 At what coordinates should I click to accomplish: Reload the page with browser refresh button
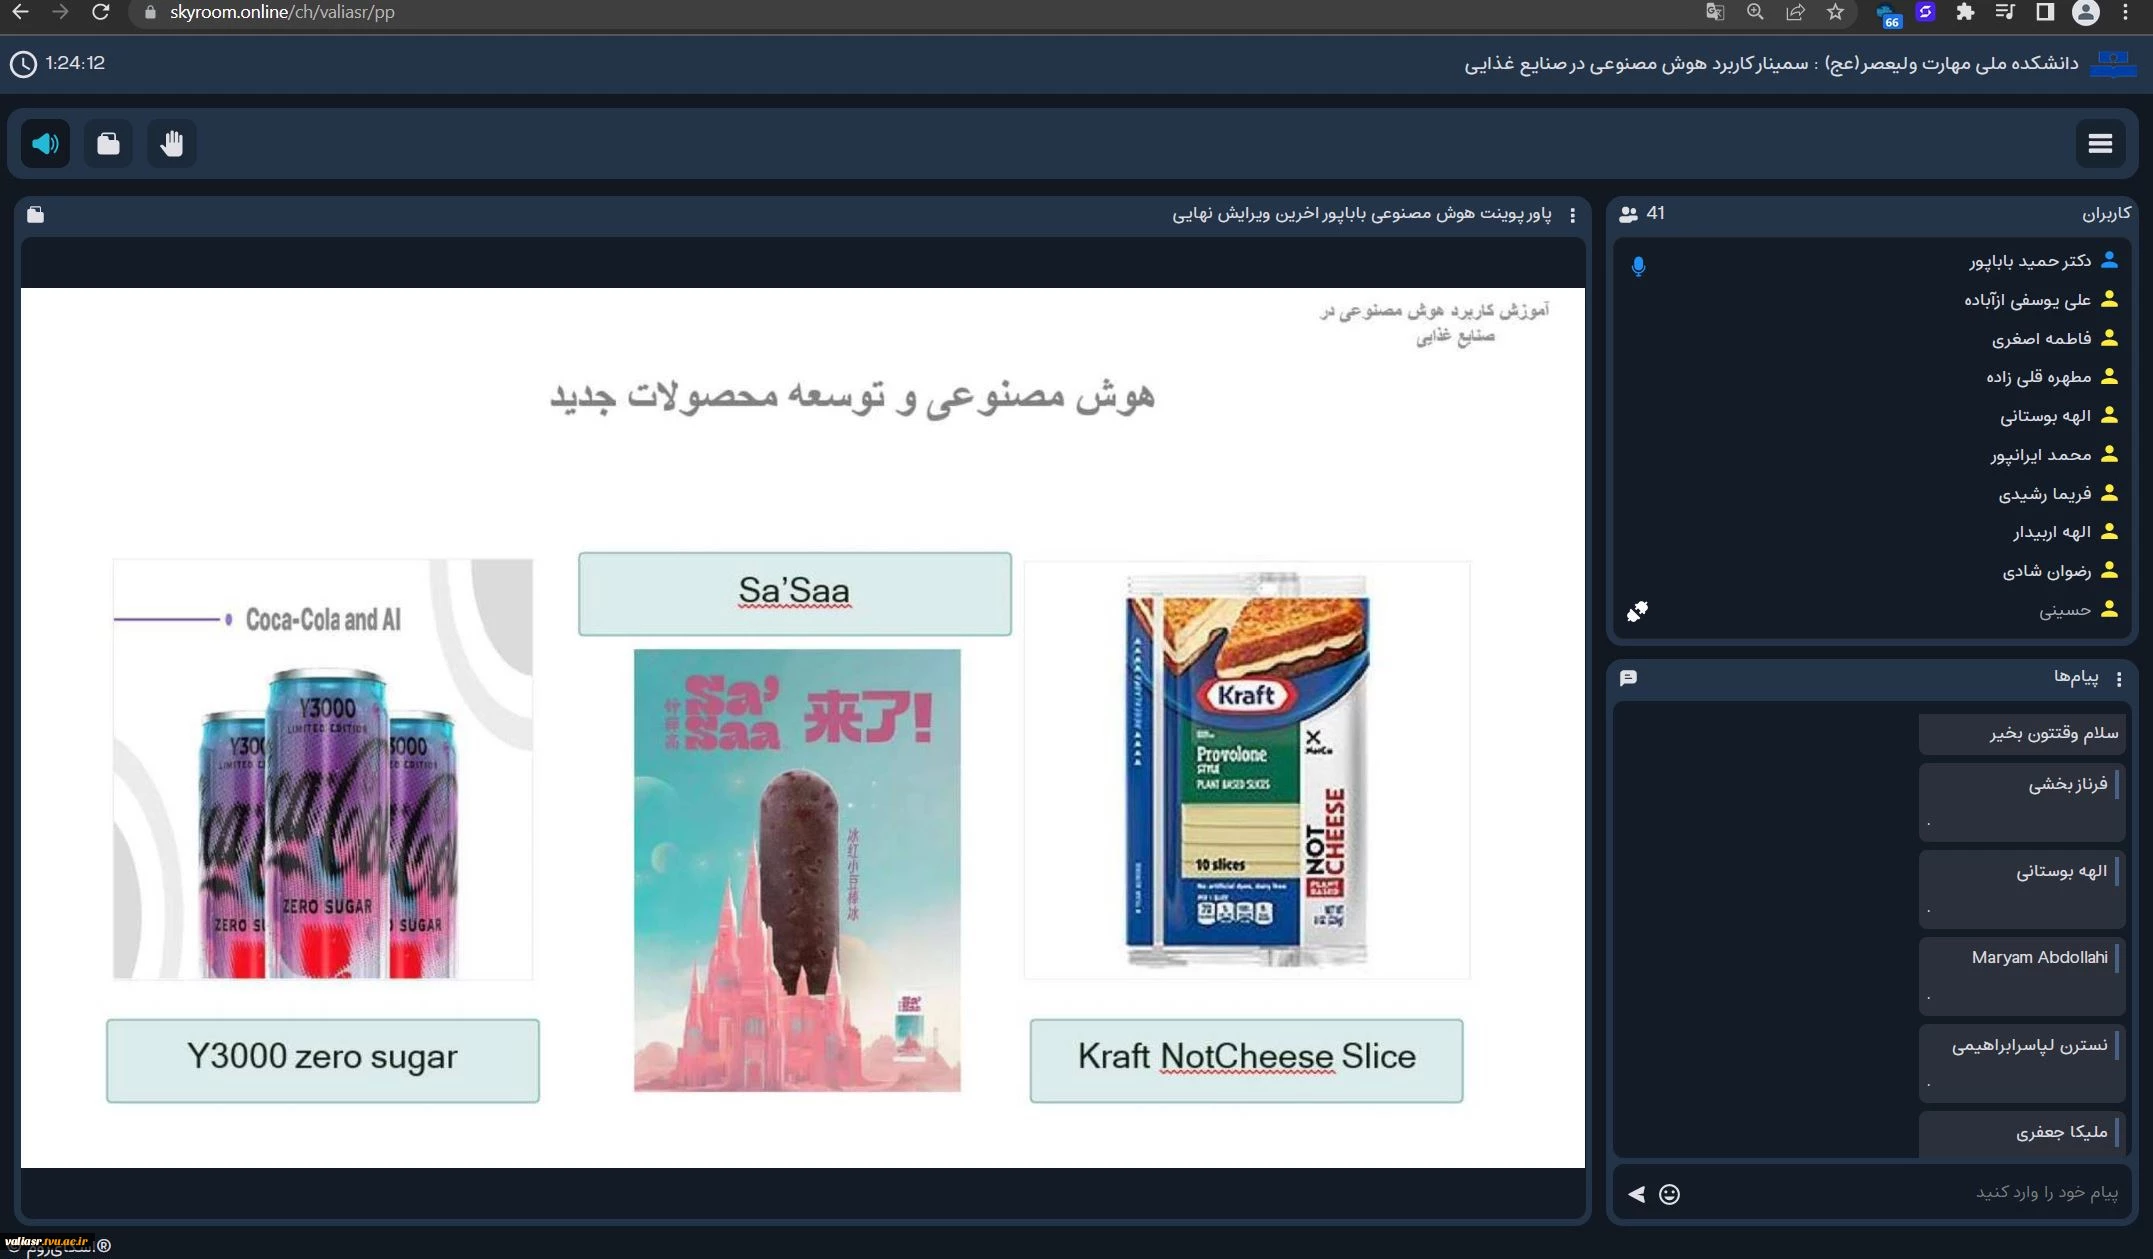100,12
